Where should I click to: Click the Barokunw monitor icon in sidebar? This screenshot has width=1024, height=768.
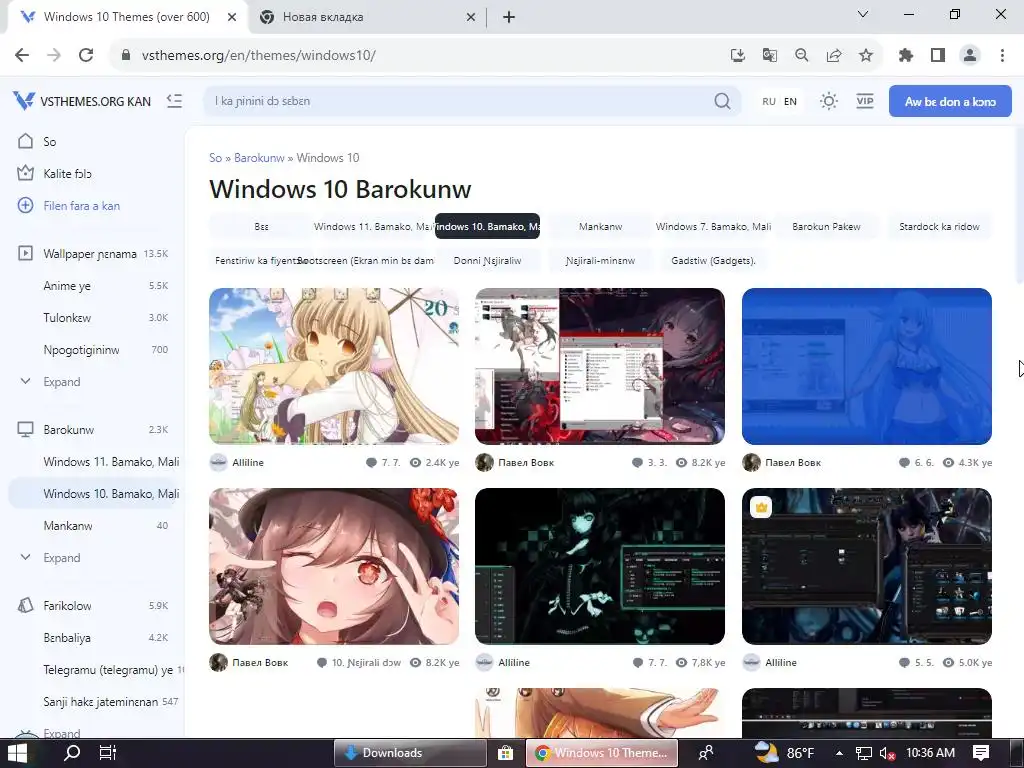tap(25, 429)
